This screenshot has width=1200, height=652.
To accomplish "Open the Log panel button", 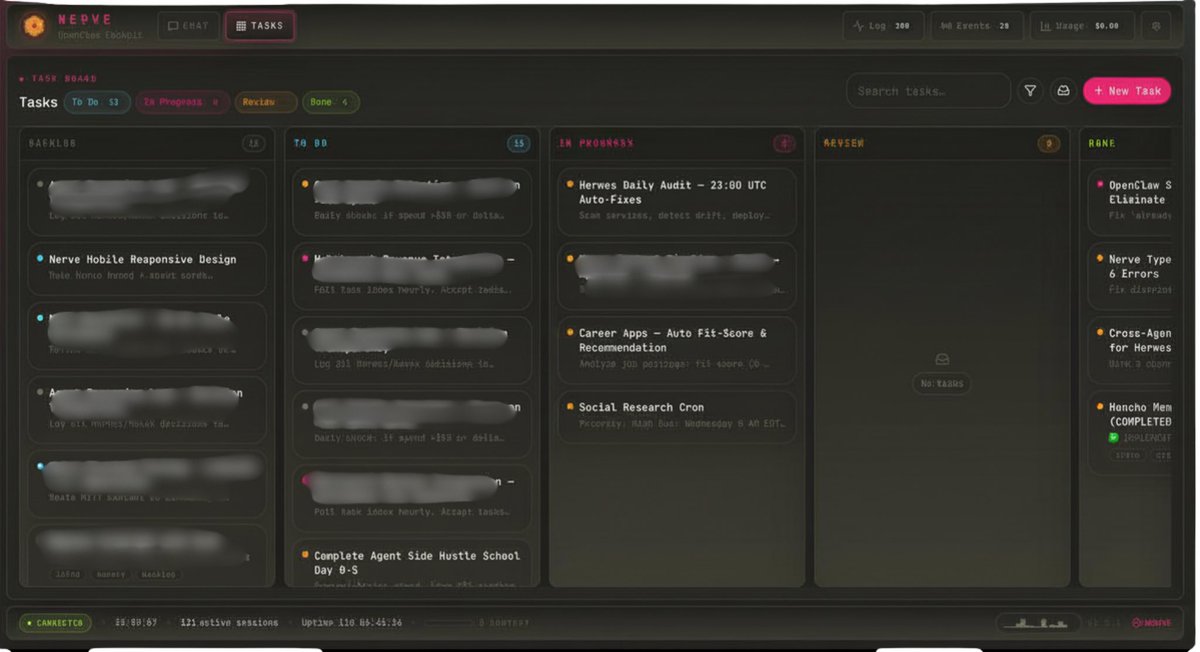I will [883, 26].
